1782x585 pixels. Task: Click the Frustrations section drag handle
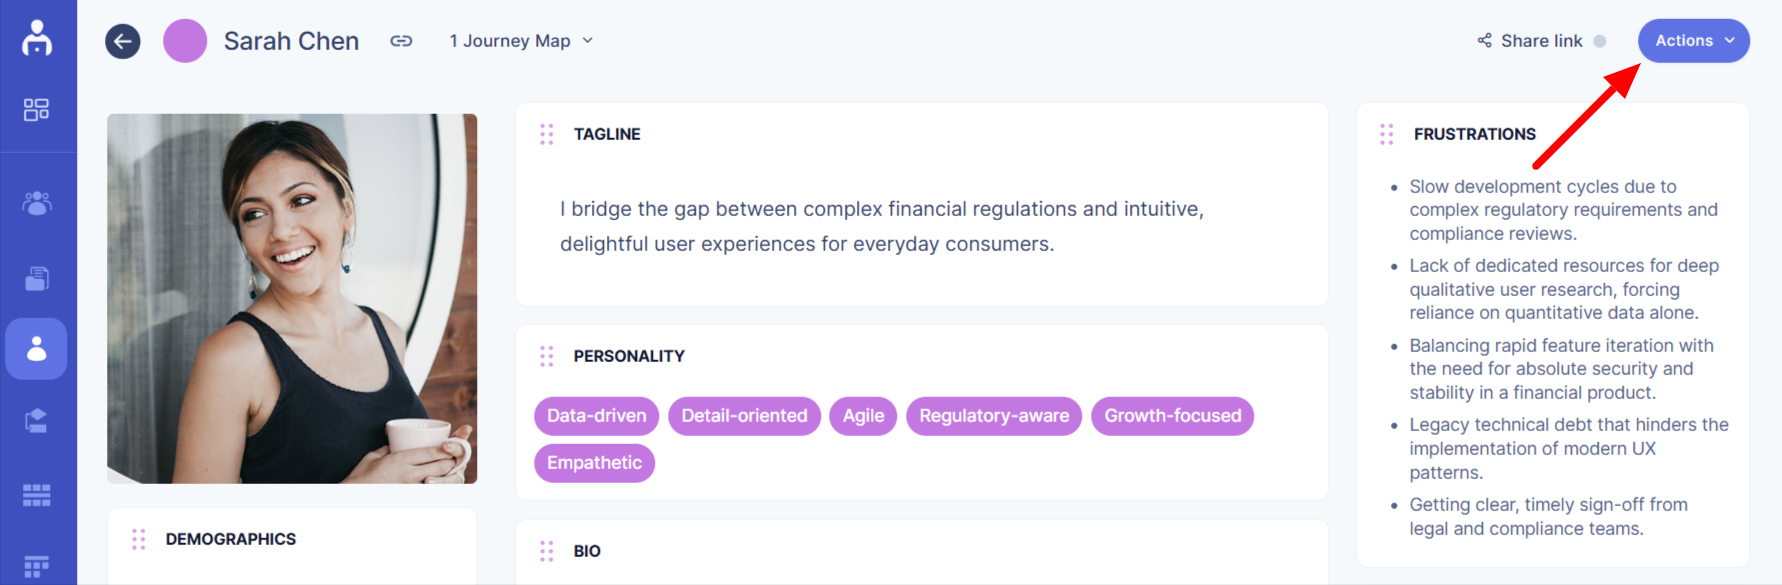[1387, 134]
